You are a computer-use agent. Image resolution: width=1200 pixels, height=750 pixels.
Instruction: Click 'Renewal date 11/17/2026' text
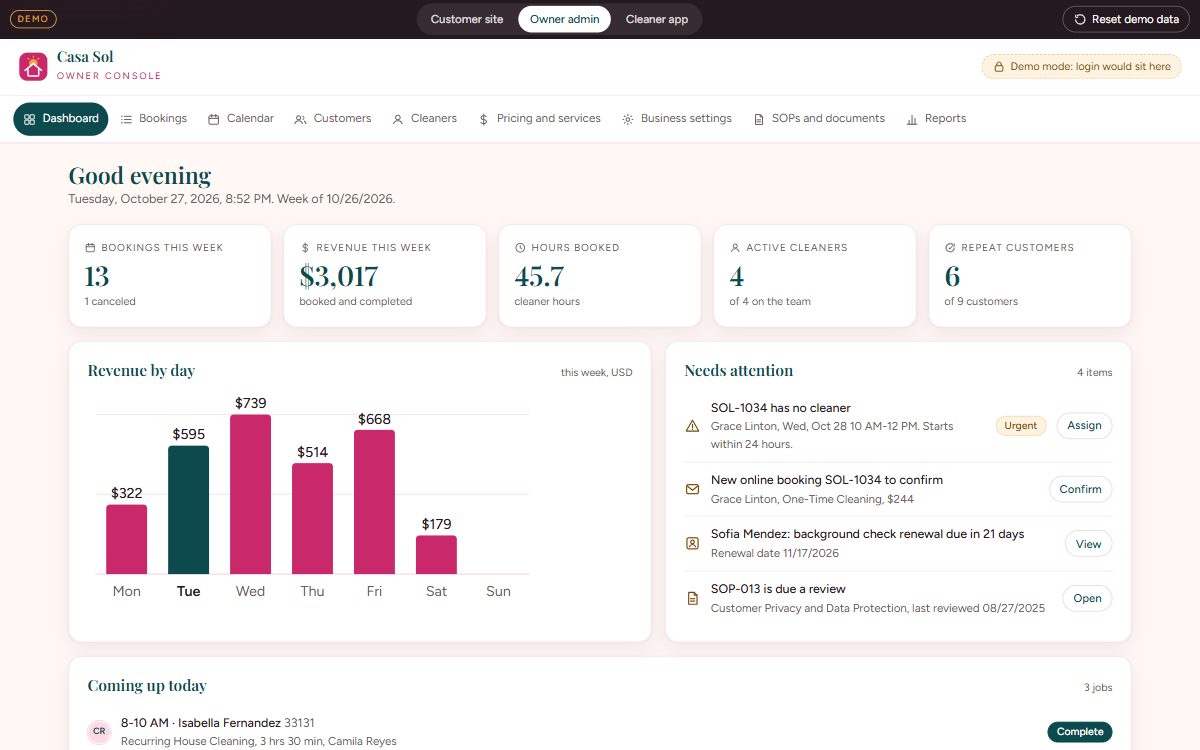point(775,553)
